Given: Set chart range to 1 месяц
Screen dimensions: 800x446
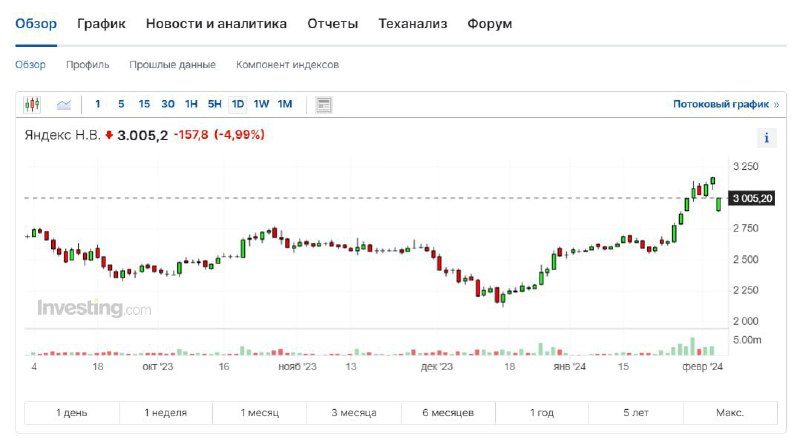Looking at the screenshot, I should [x=260, y=413].
